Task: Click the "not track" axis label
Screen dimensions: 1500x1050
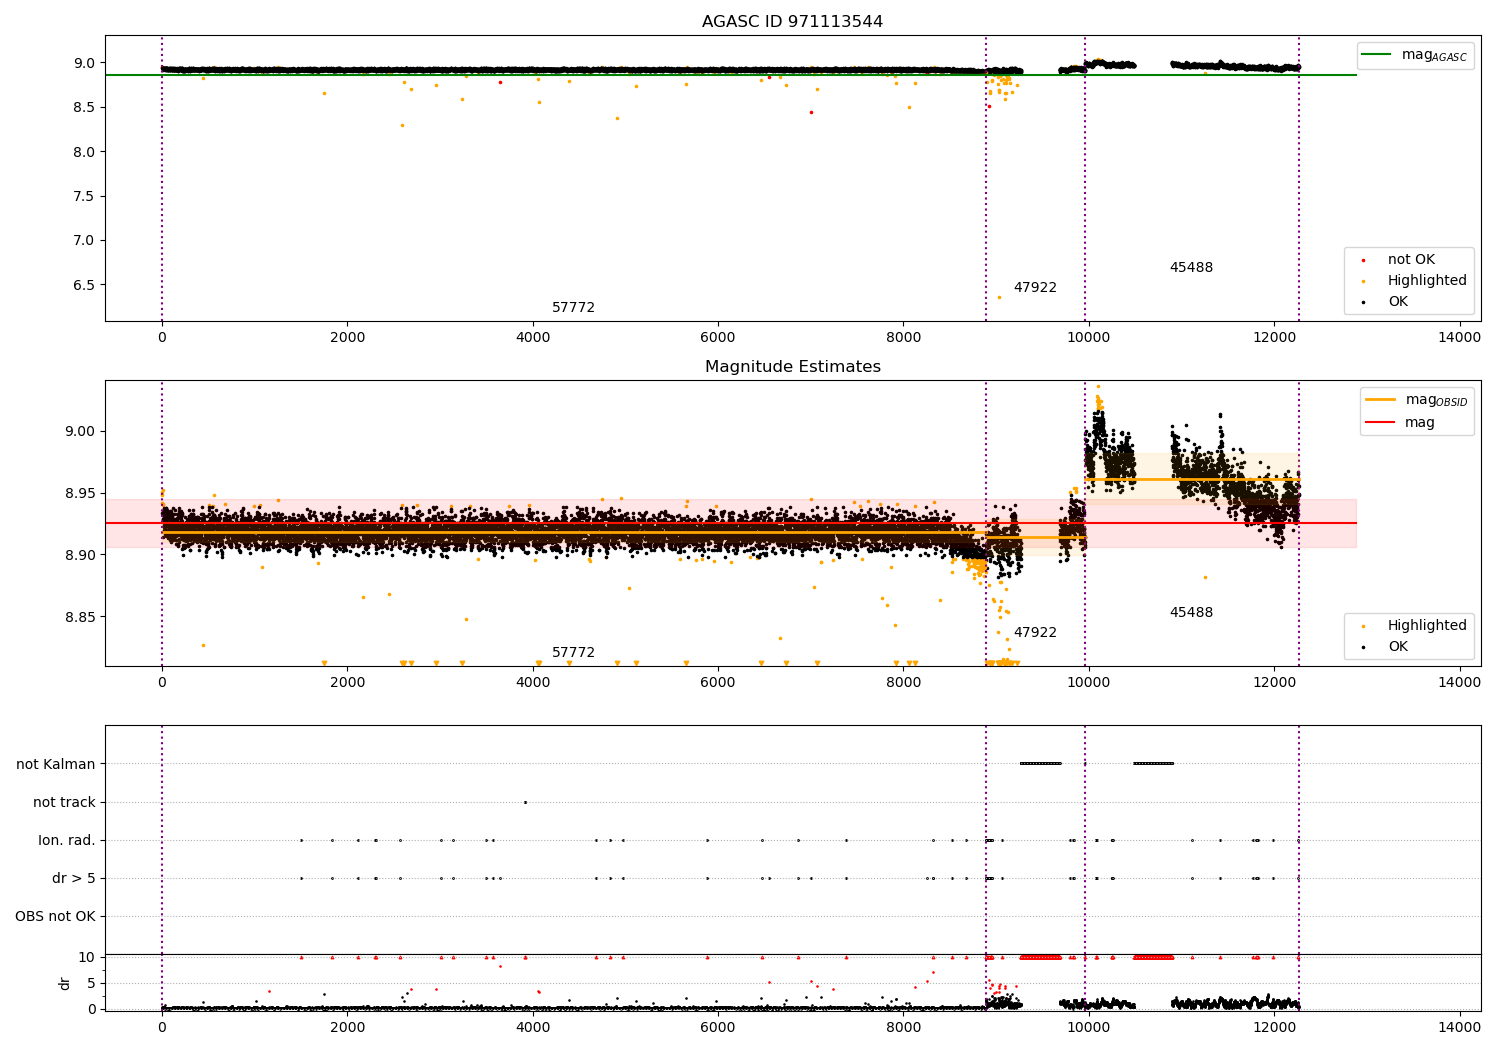Action: tap(64, 803)
